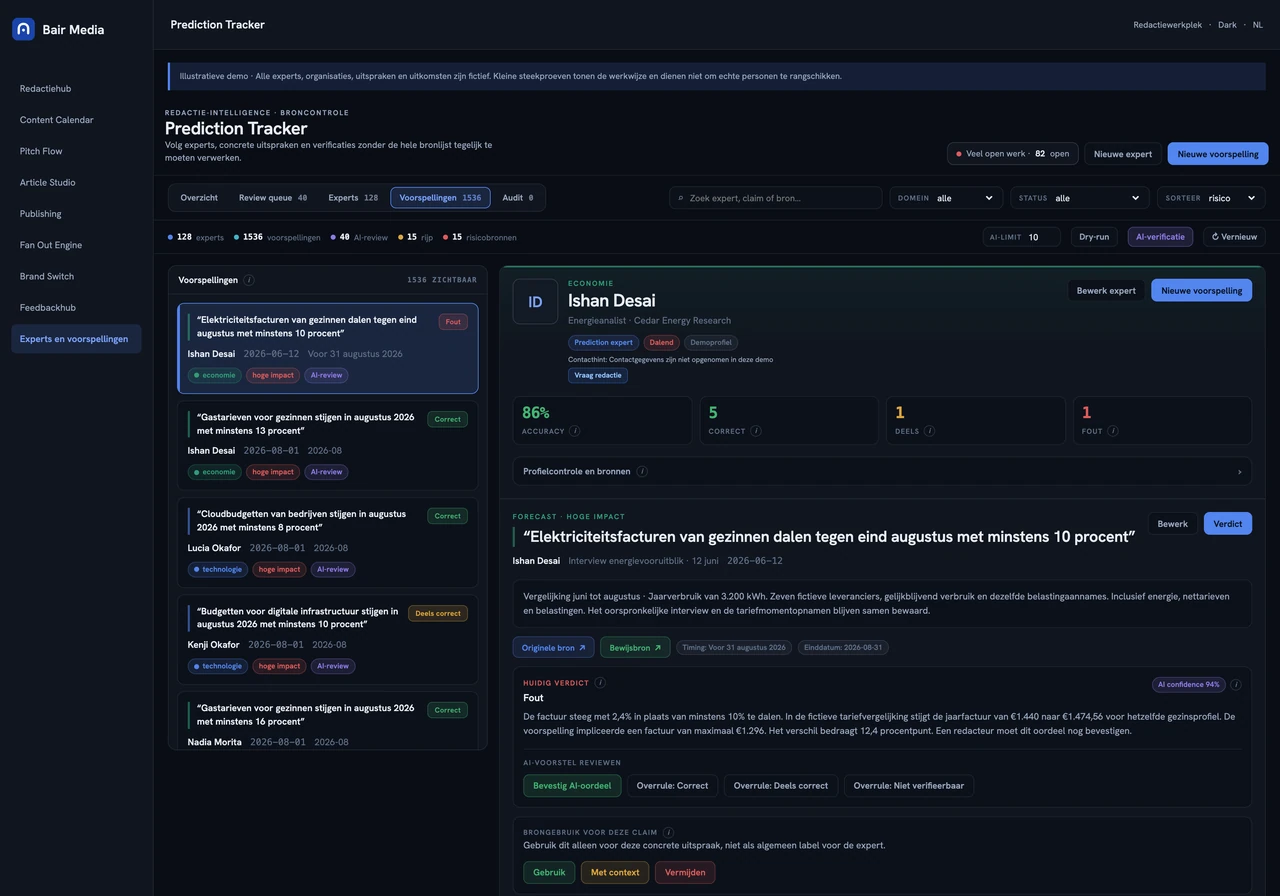Click Bevestig AI-oordeel button
The width and height of the screenshot is (1280, 896).
(572, 785)
